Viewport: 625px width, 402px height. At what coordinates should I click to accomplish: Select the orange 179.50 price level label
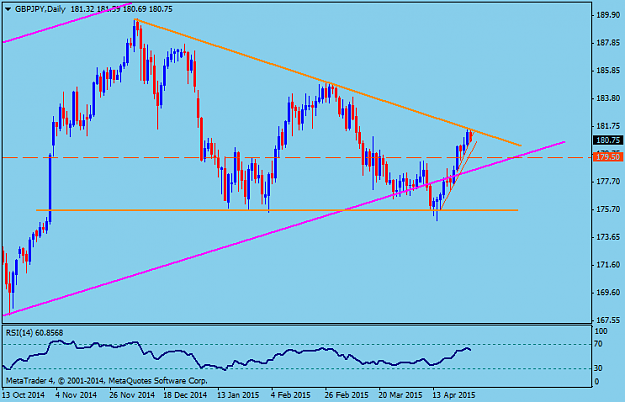tap(608, 157)
